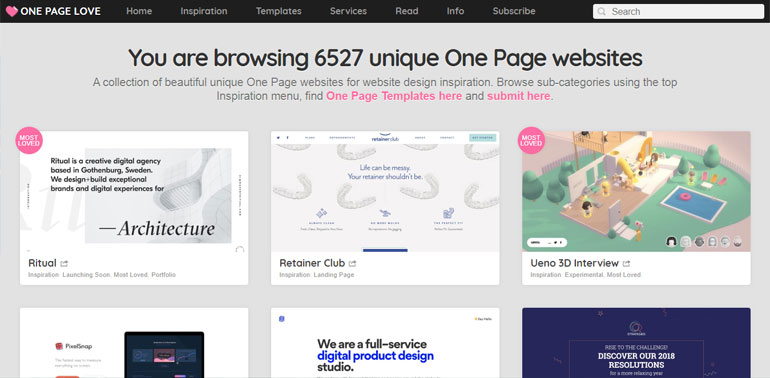This screenshot has width=770, height=378.
Task: Click external link icon next to Ritual
Action: 64,264
